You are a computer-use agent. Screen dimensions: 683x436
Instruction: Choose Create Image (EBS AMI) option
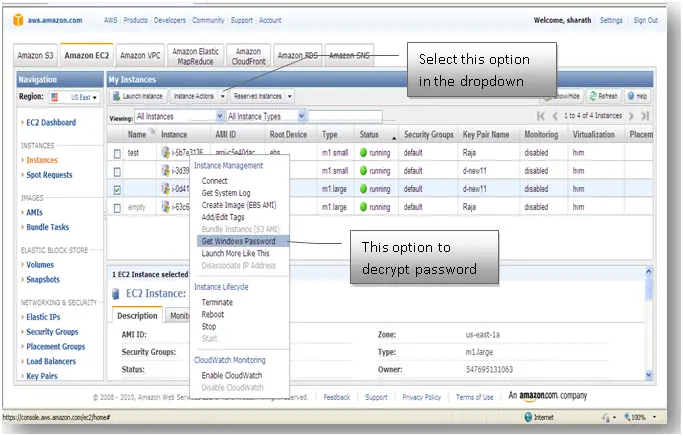[x=239, y=205]
